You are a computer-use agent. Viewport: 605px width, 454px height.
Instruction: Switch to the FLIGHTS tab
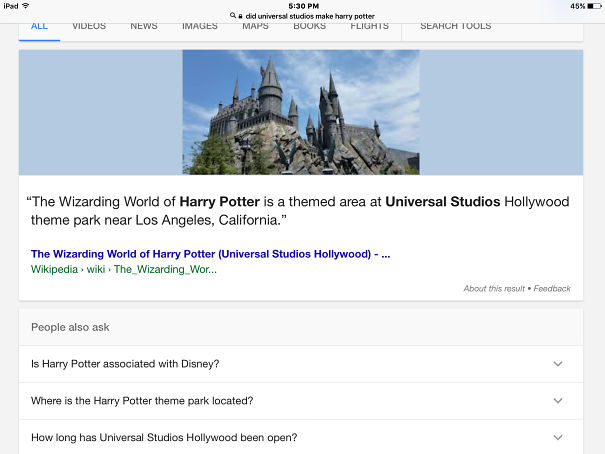[x=370, y=26]
